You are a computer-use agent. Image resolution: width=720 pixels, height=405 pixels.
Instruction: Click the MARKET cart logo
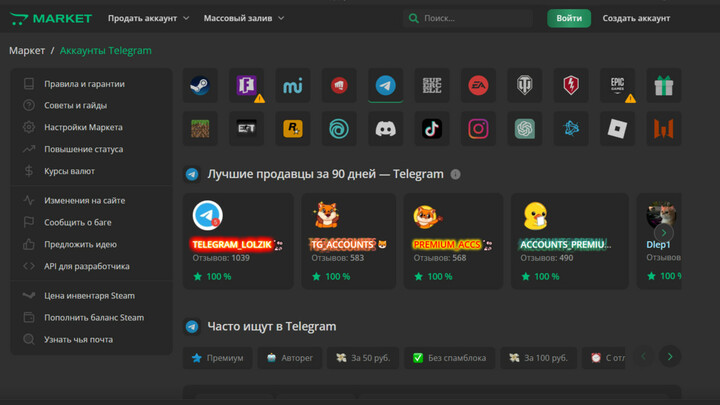click(x=51, y=18)
